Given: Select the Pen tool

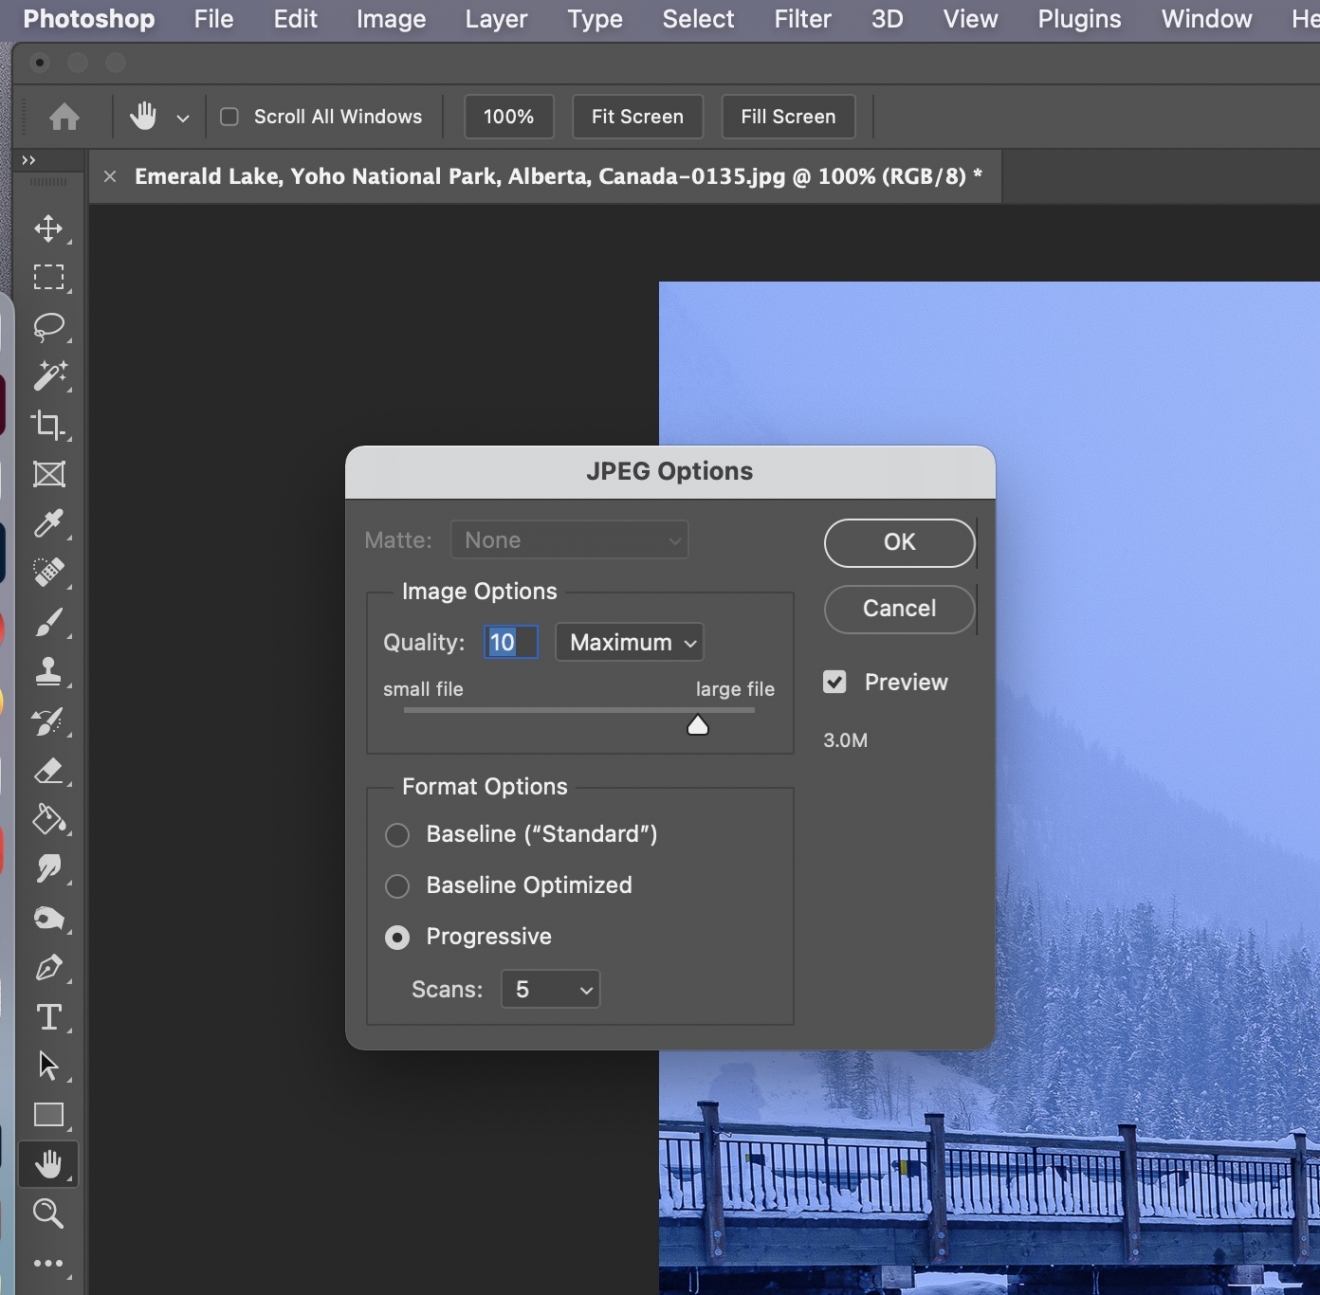Looking at the screenshot, I should 48,967.
